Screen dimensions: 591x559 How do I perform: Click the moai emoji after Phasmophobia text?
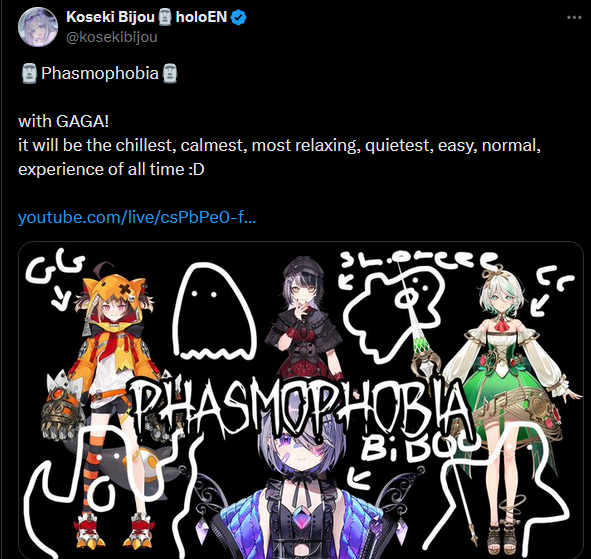point(169,73)
